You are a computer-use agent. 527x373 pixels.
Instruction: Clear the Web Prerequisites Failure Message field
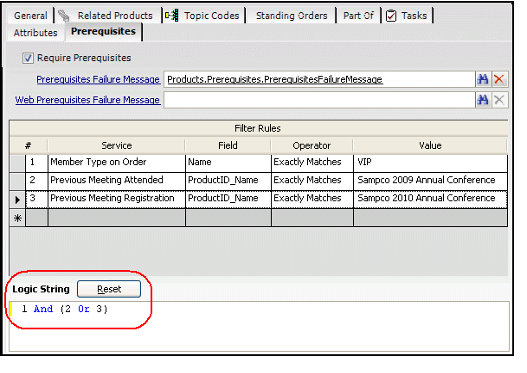(x=499, y=100)
